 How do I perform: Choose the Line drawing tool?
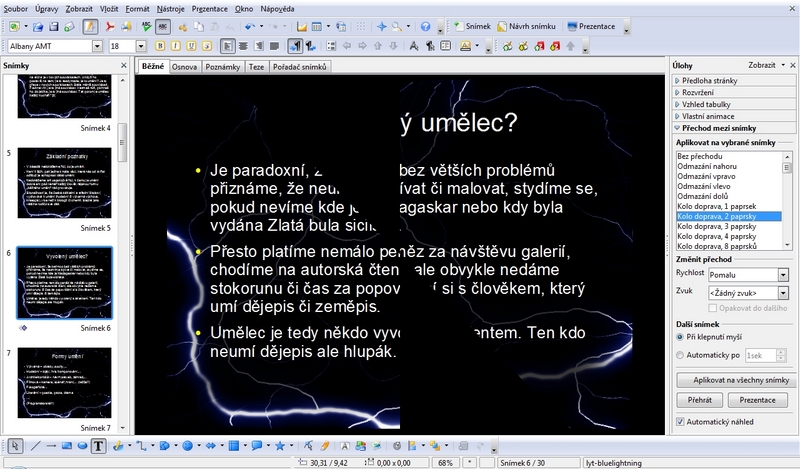coord(37,446)
